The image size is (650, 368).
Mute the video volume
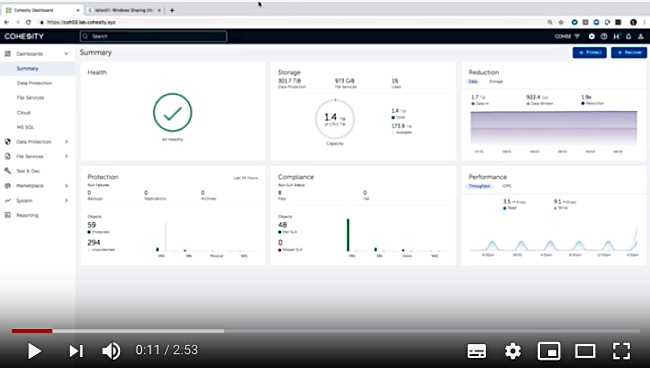click(x=111, y=351)
